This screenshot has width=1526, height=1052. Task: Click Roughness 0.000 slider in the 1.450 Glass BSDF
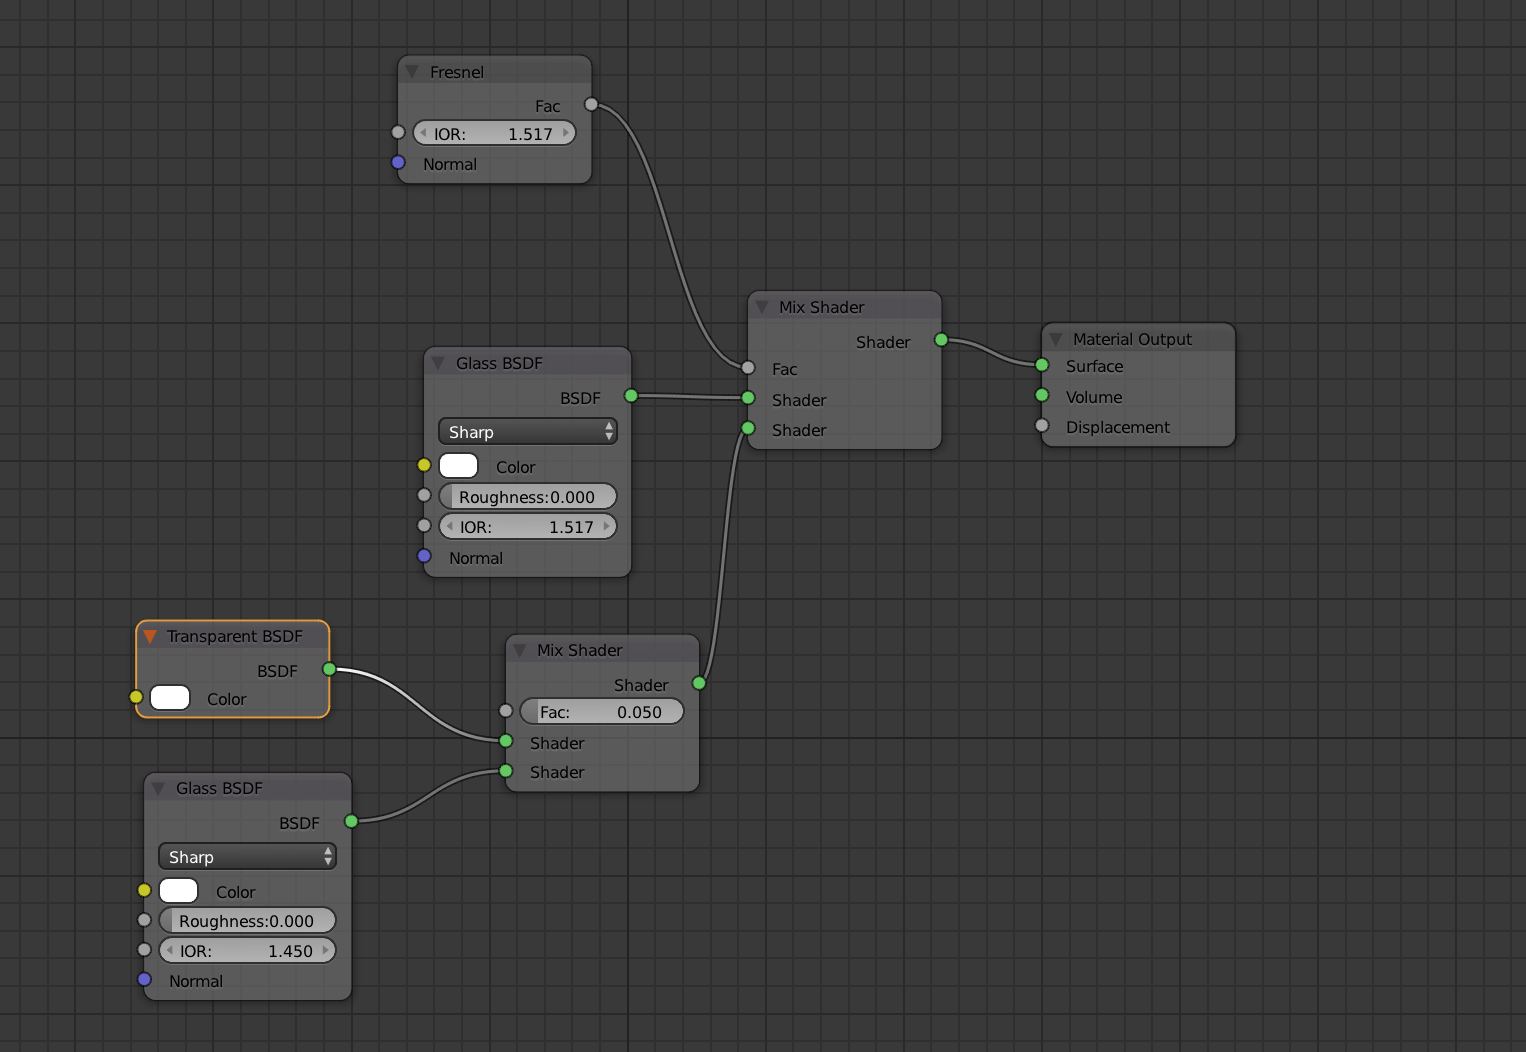point(247,921)
